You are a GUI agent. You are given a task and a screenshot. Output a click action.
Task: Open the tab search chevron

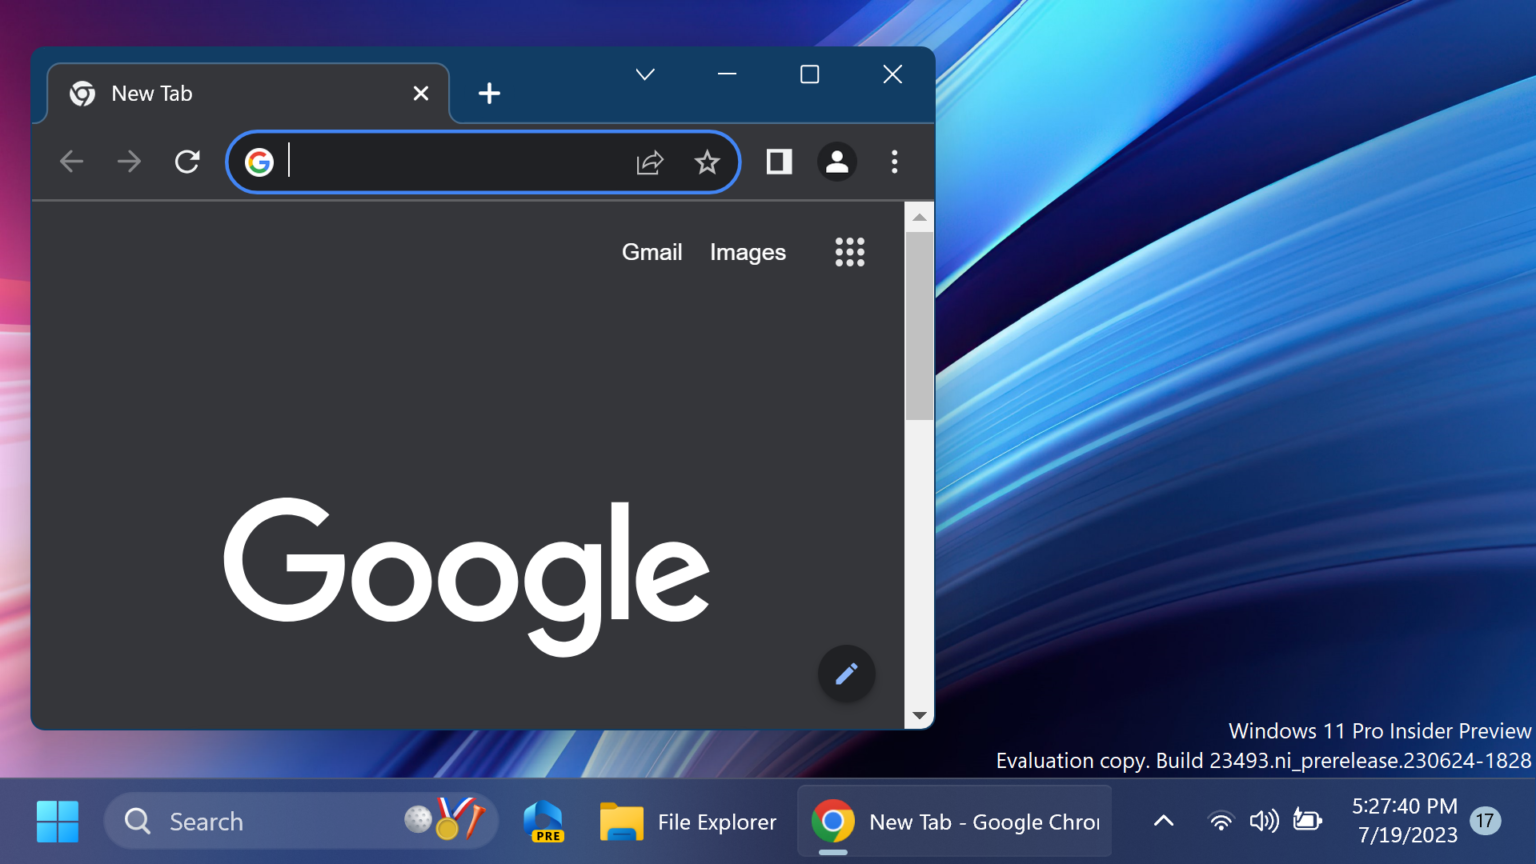644,74
